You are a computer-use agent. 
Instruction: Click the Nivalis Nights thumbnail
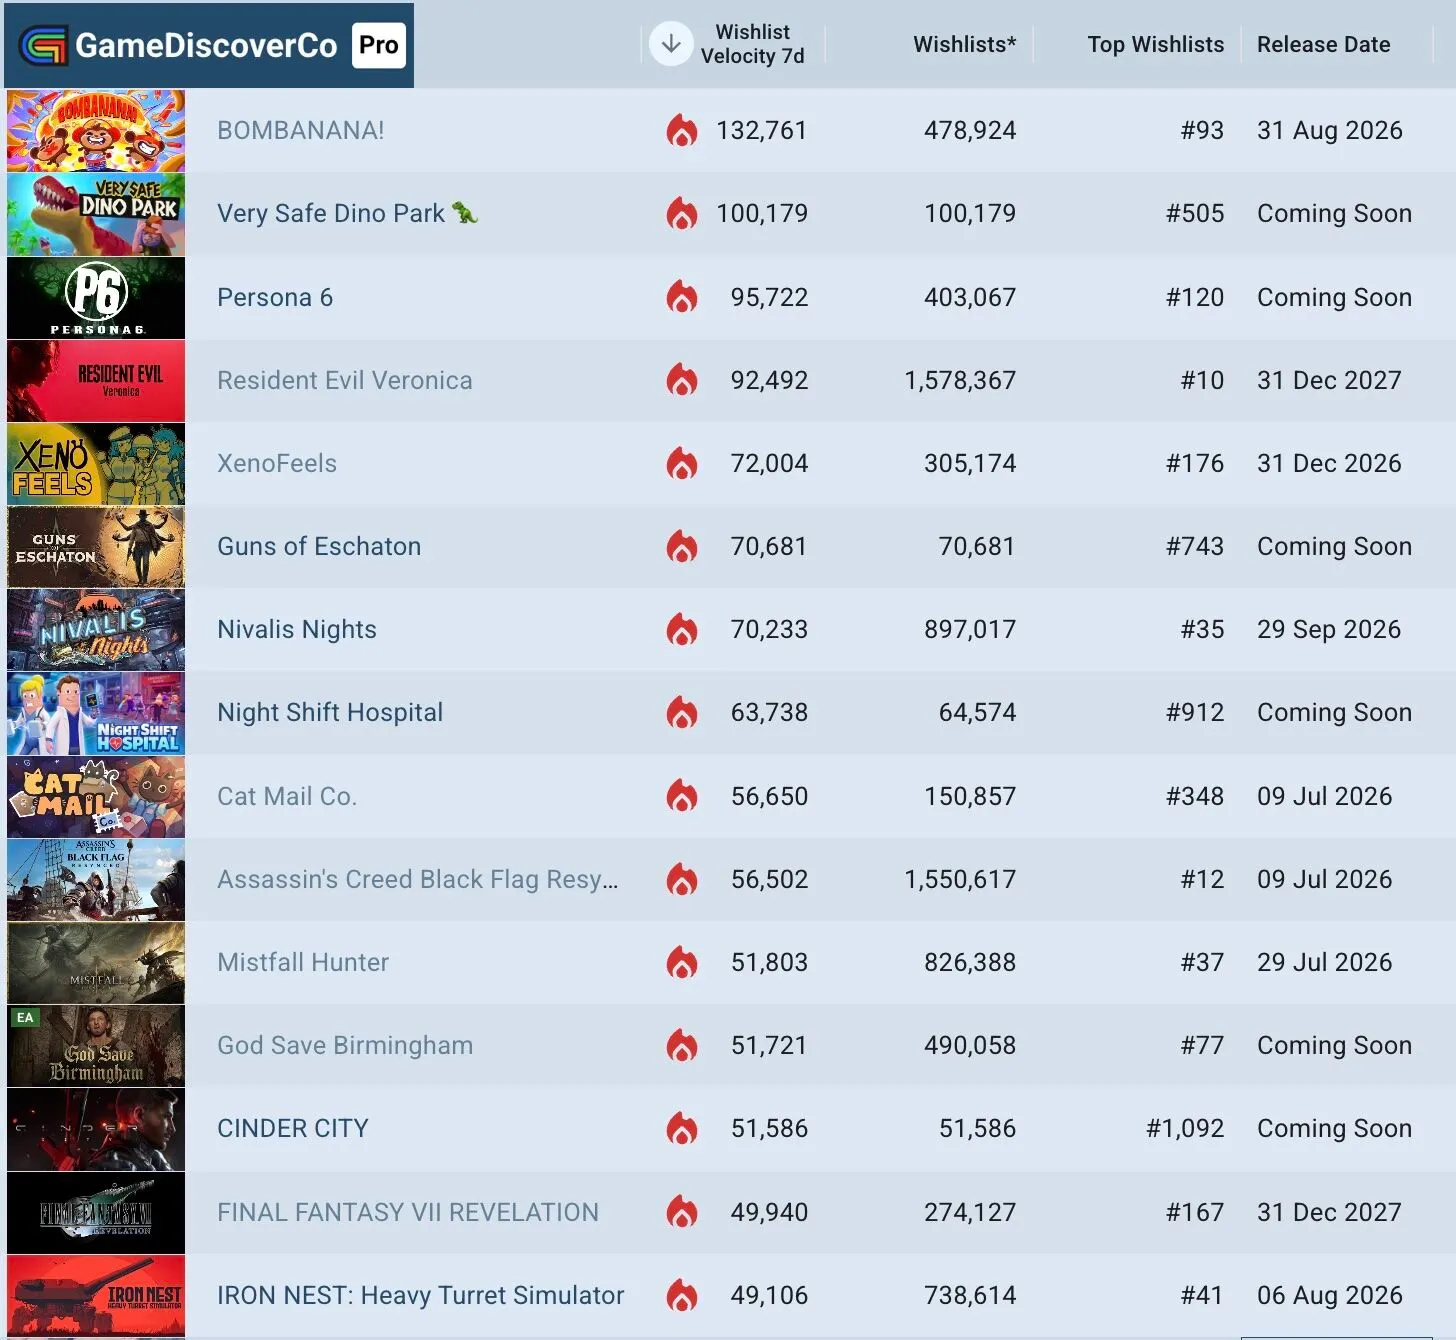(x=96, y=630)
